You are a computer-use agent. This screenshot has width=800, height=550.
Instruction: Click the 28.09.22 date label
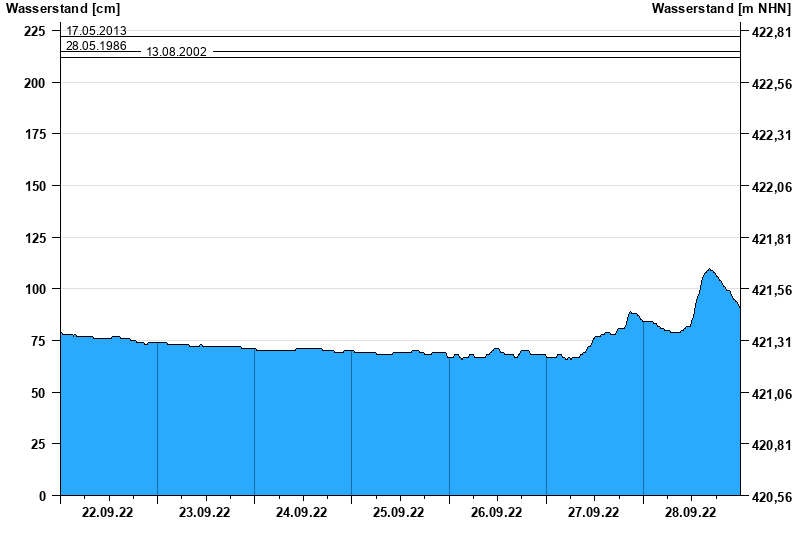[x=691, y=512]
